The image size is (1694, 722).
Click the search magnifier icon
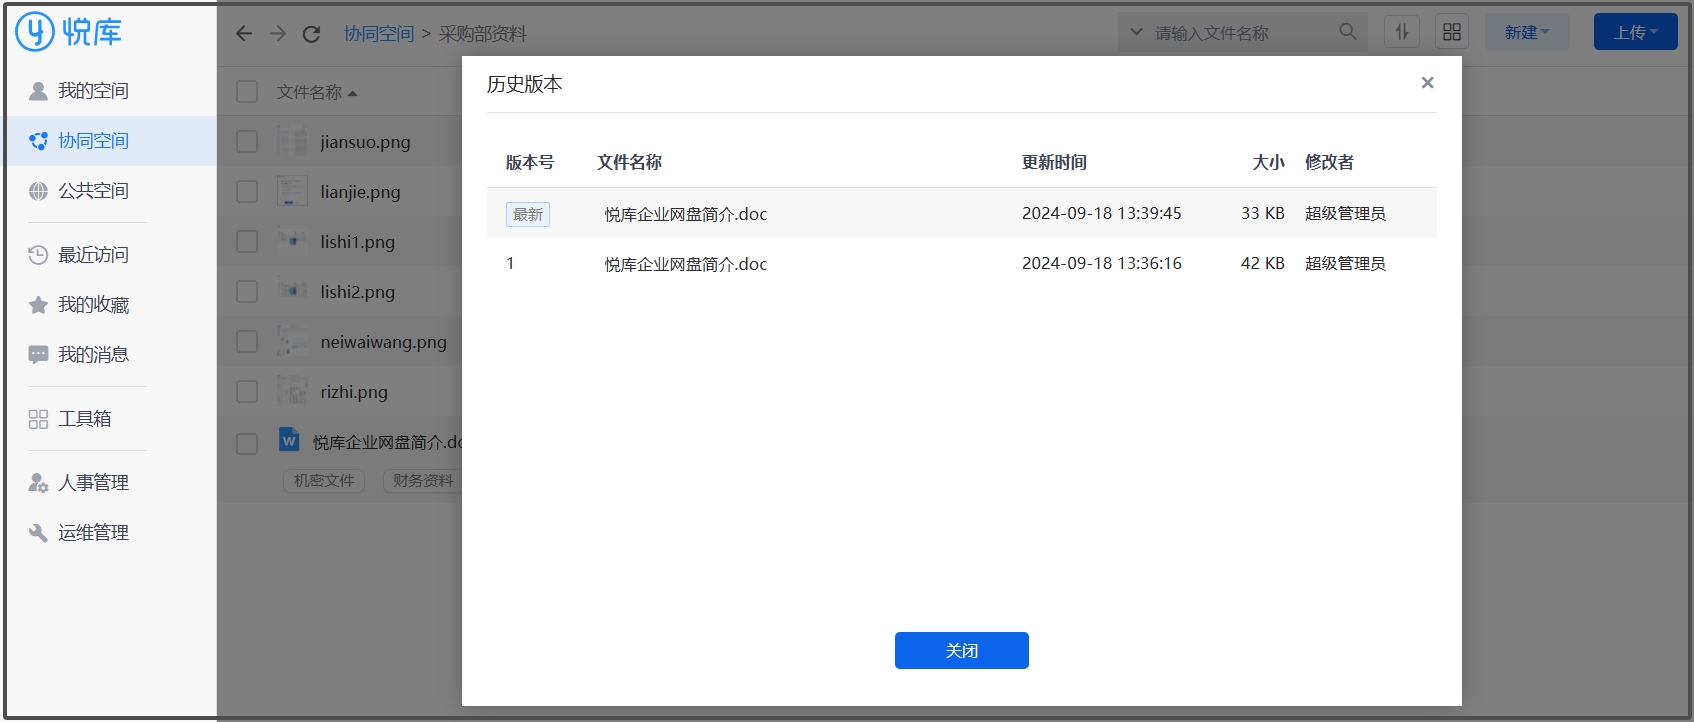tap(1348, 32)
